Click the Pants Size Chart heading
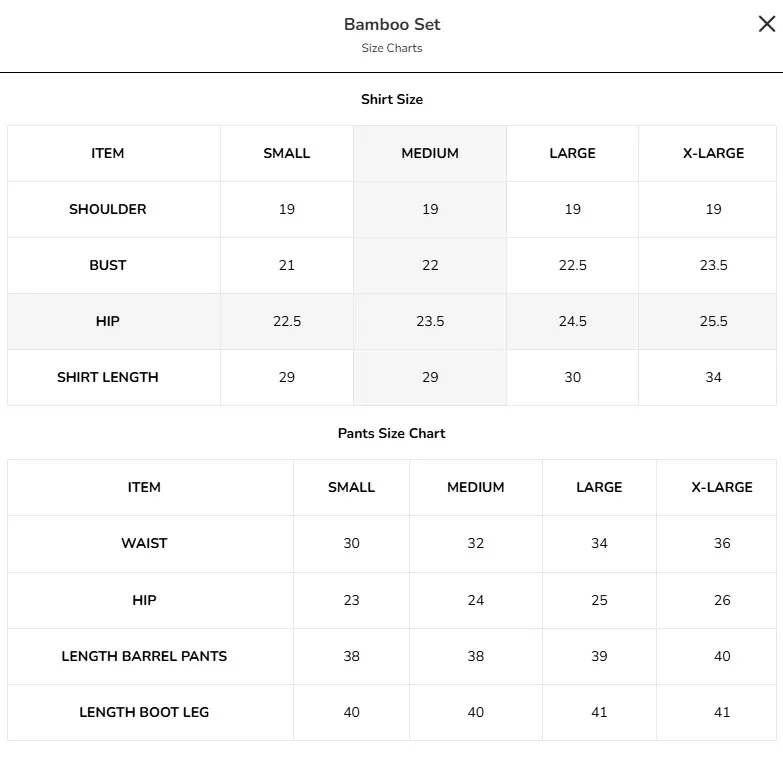Viewport: 783px width, 767px height. [x=392, y=433]
